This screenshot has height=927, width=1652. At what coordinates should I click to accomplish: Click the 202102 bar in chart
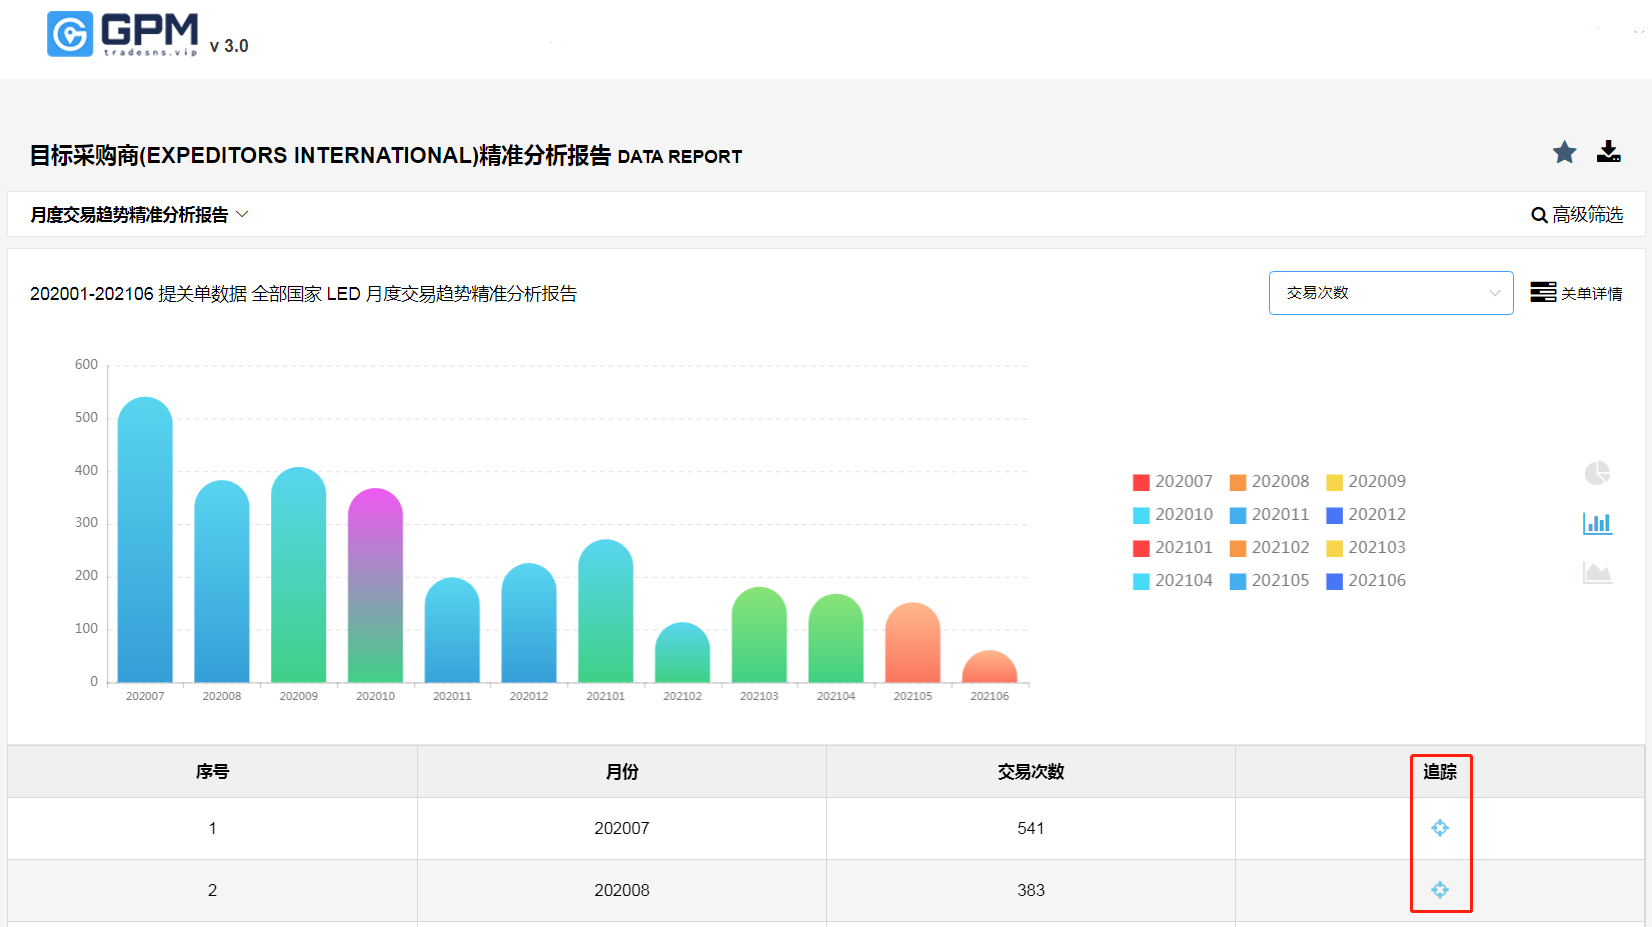683,653
